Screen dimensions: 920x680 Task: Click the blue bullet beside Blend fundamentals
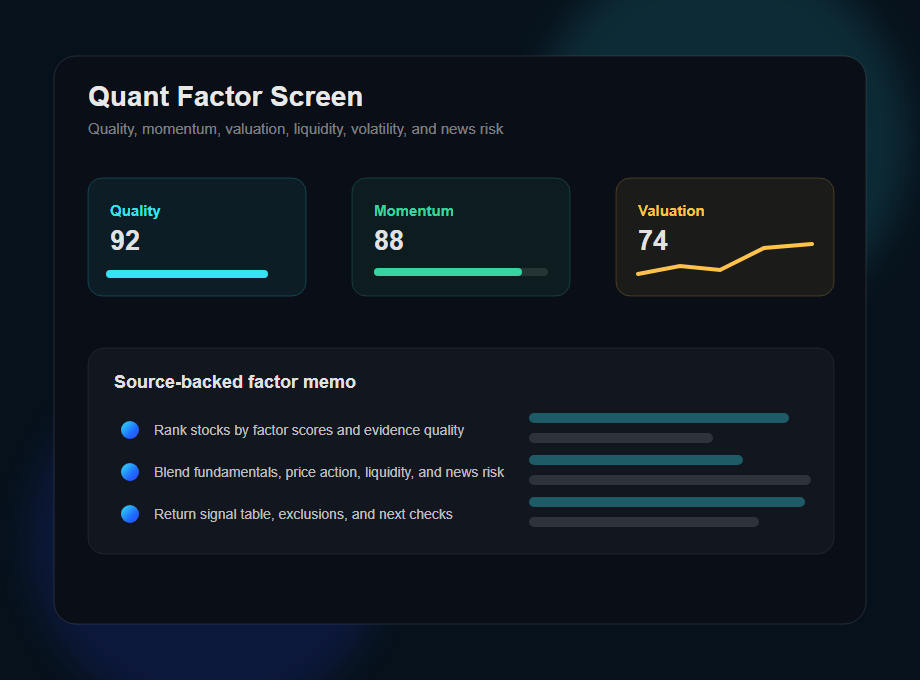(x=130, y=472)
